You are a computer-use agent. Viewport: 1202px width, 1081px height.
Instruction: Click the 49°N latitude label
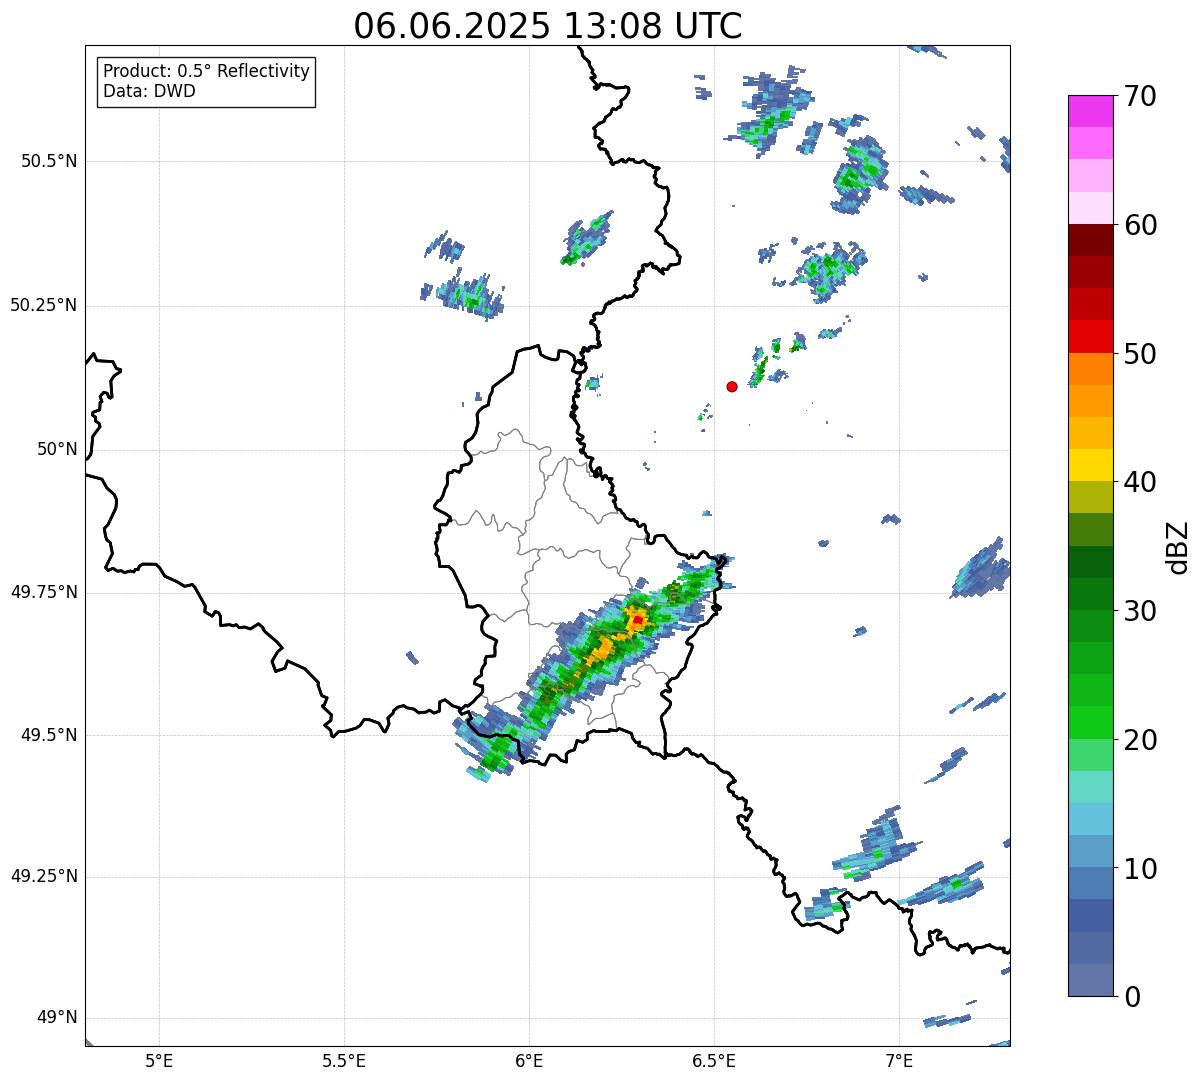coord(57,1018)
